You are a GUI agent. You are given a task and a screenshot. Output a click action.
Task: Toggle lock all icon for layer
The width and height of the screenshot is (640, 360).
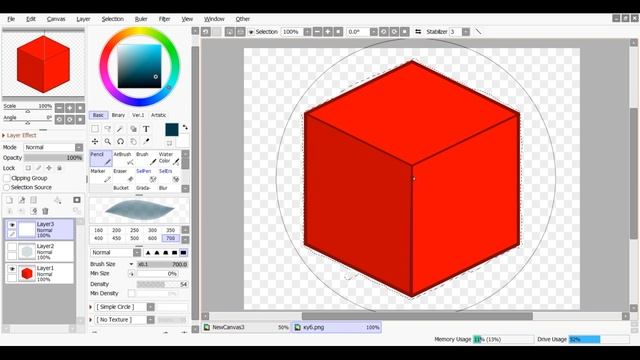tap(59, 168)
